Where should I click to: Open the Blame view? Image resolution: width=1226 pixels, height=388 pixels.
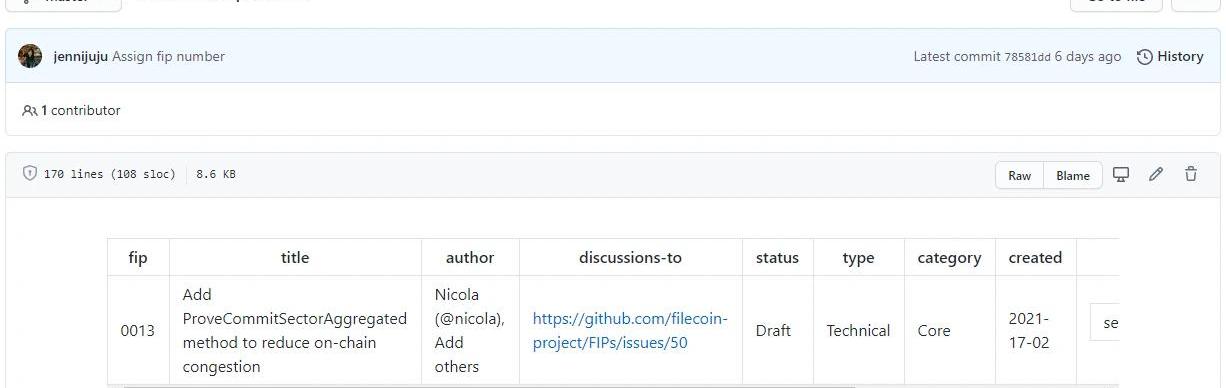tap(1073, 175)
